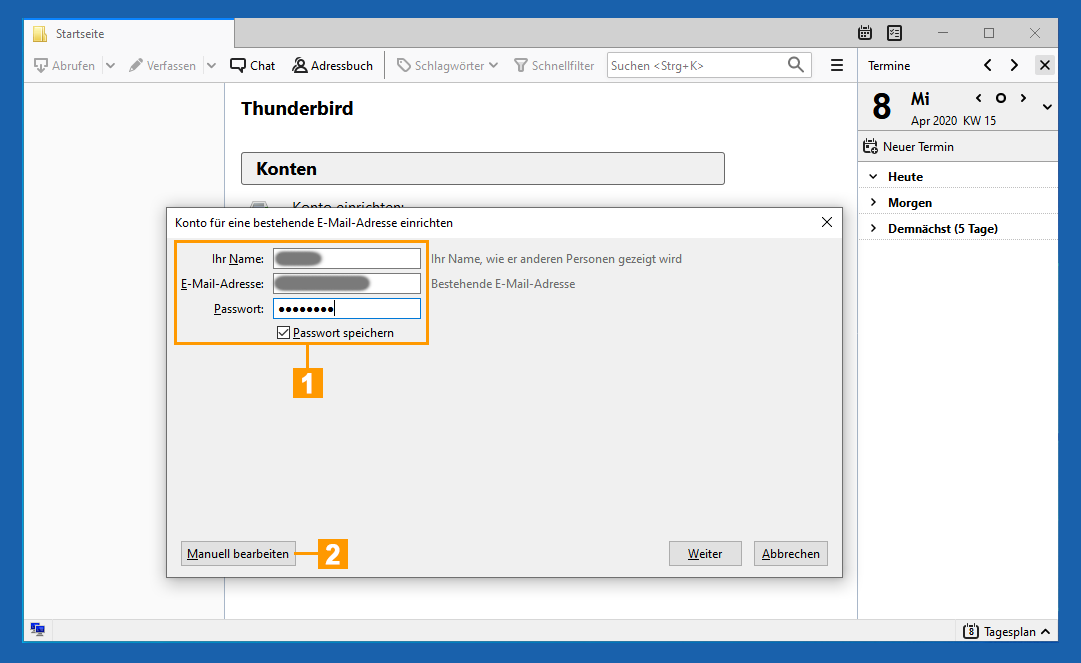Click the Schnellfilter quick filter icon

click(521, 66)
